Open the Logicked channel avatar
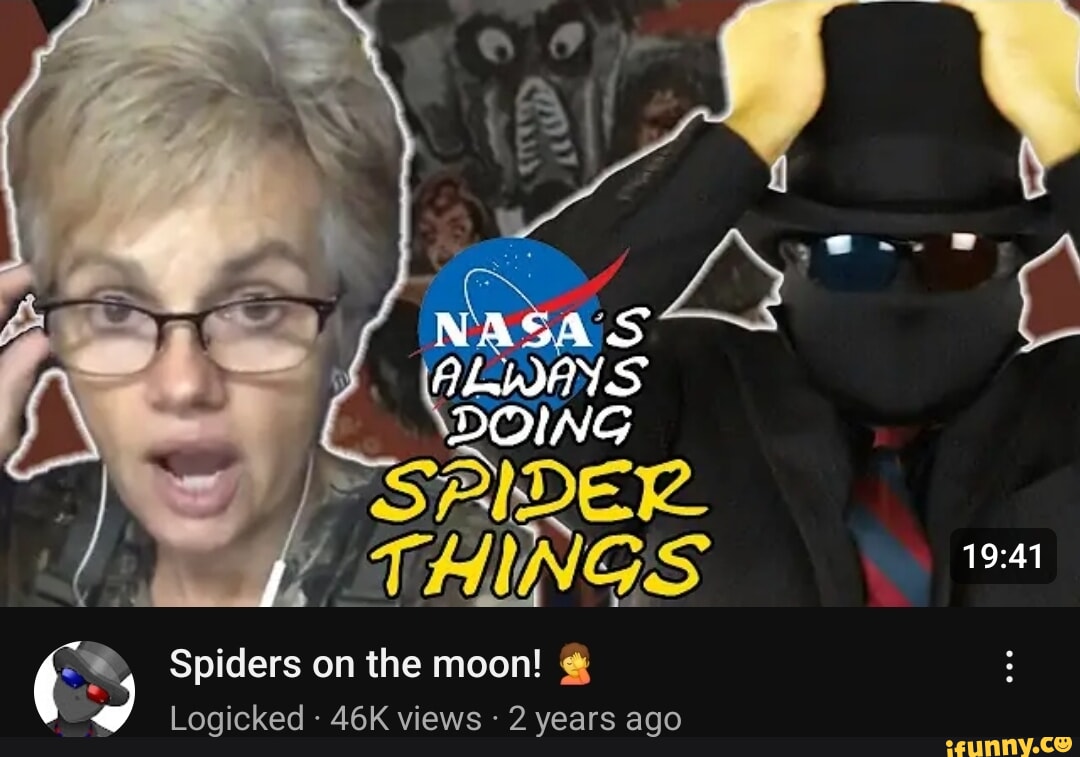Viewport: 1080px width, 757px height. [84, 689]
